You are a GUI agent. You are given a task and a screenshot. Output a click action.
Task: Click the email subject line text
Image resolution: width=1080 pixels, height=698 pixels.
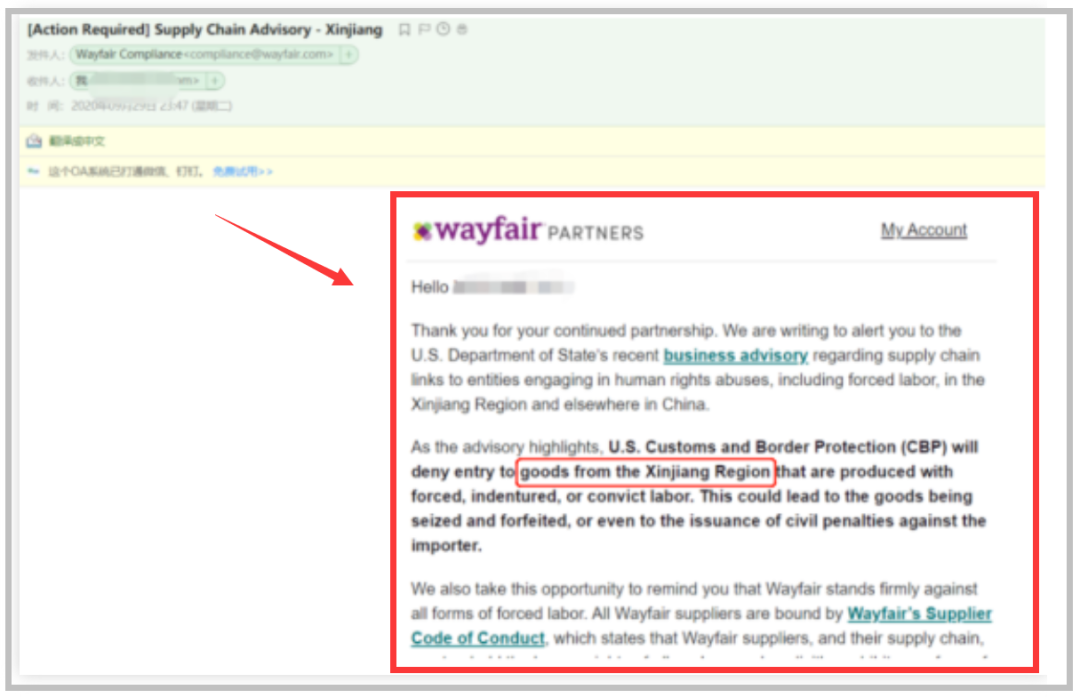click(x=205, y=30)
